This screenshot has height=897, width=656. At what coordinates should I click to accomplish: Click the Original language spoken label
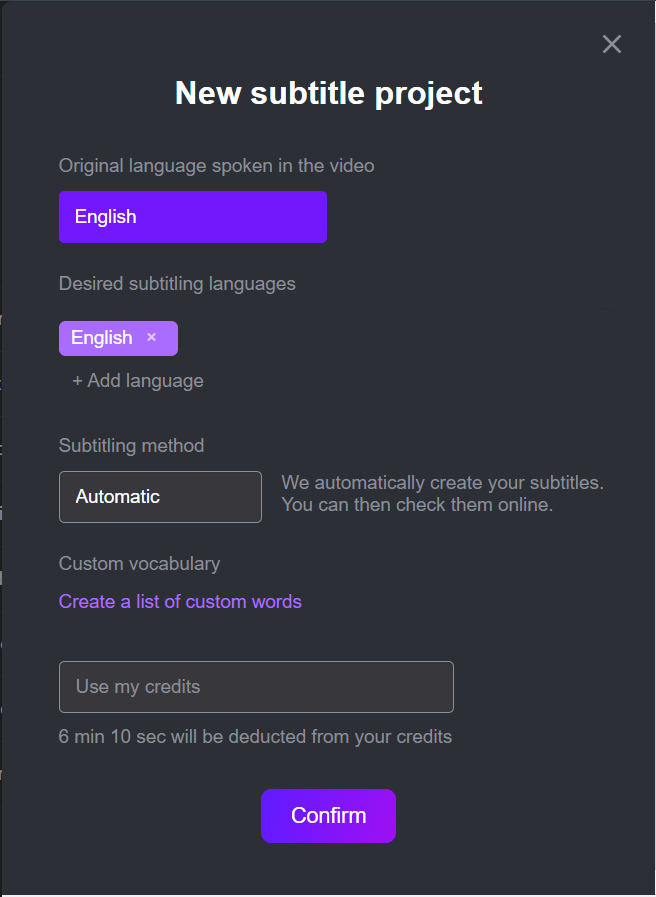pos(217,165)
